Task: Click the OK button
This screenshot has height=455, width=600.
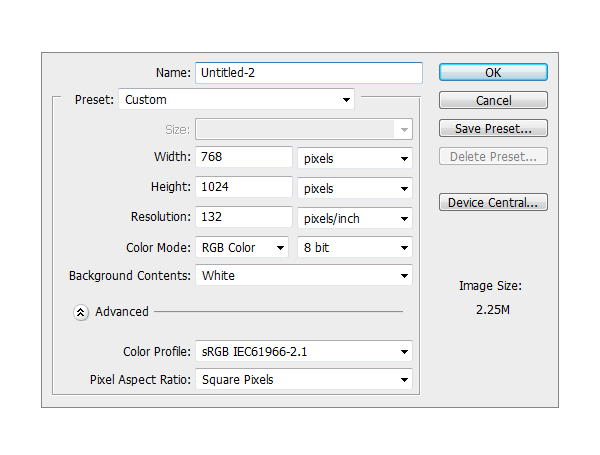Action: pos(493,73)
